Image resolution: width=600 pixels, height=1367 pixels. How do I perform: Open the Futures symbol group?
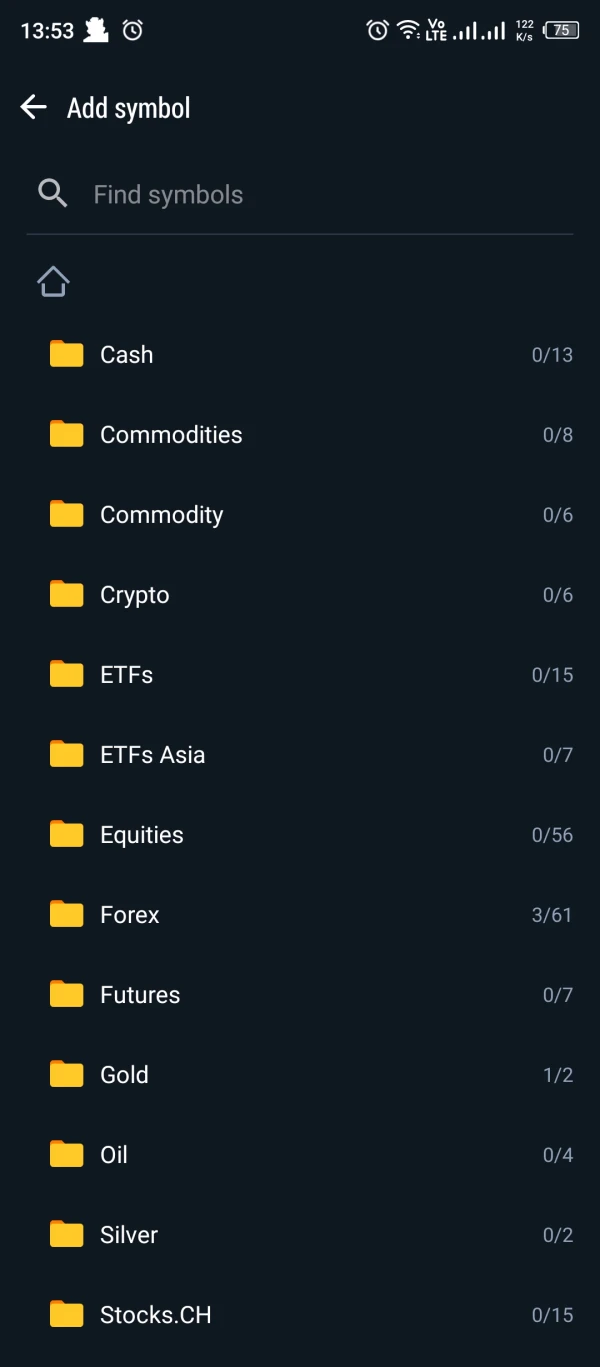(140, 995)
